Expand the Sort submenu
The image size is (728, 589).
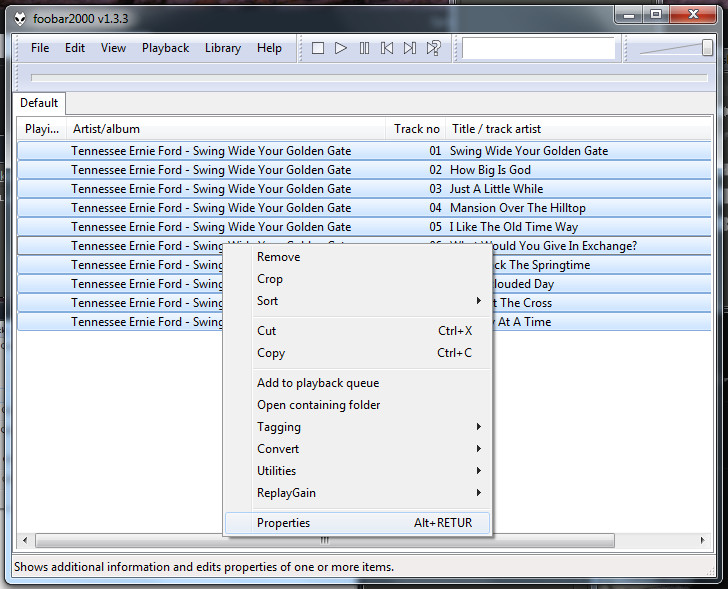pyautogui.click(x=358, y=301)
